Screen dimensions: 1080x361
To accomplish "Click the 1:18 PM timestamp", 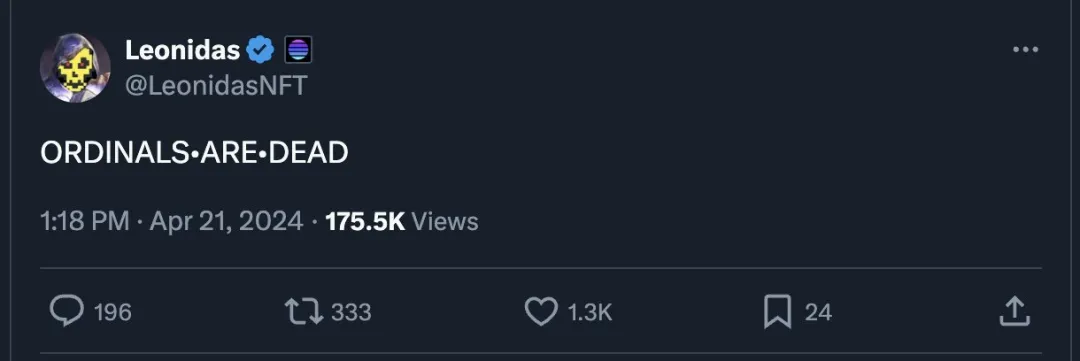I will [x=85, y=222].
